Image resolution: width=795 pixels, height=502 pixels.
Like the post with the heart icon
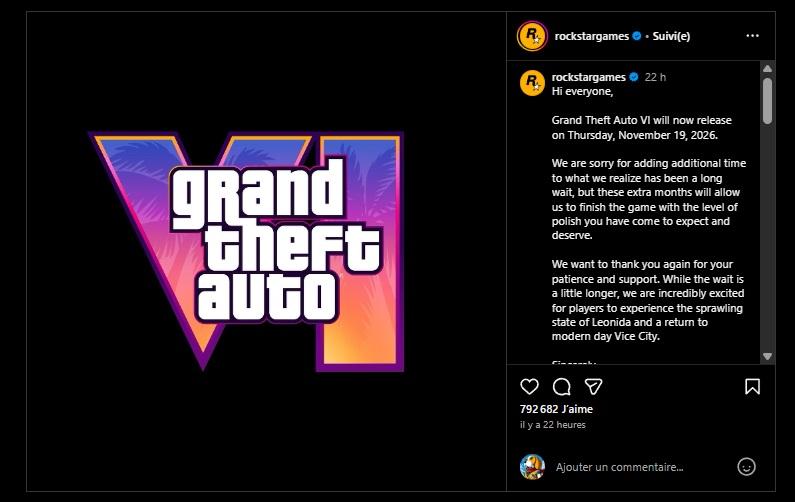[530, 386]
